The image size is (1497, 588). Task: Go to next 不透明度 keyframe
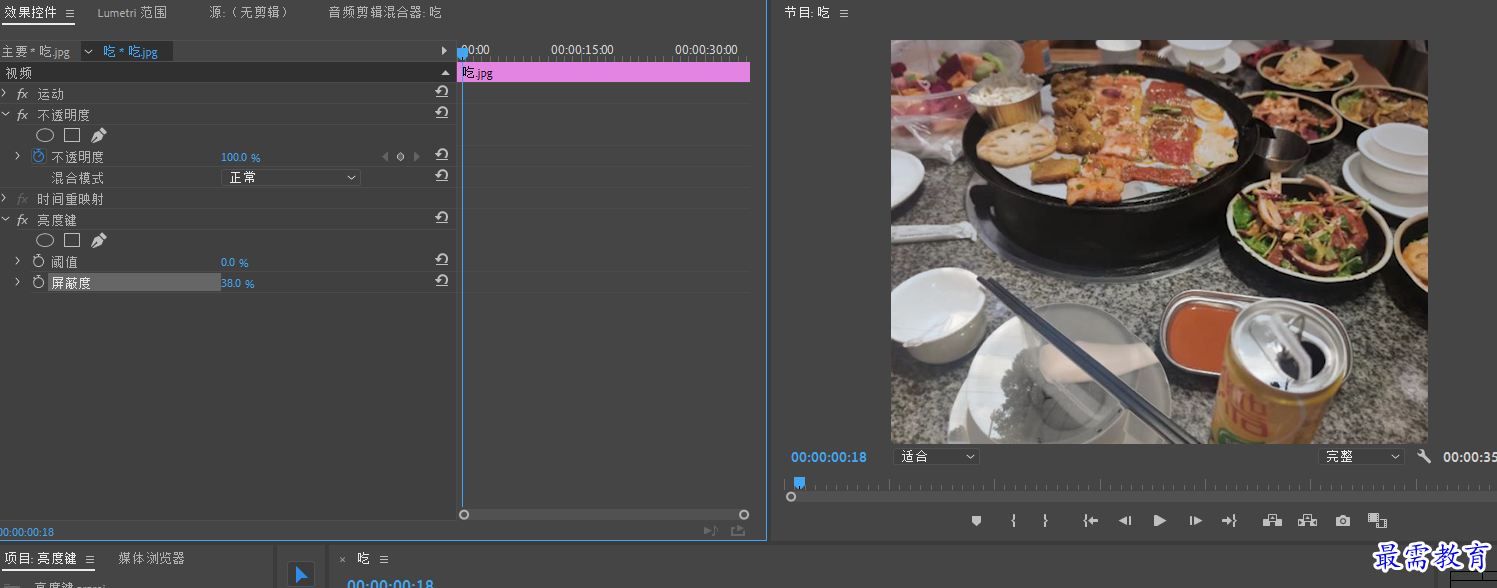(x=417, y=157)
